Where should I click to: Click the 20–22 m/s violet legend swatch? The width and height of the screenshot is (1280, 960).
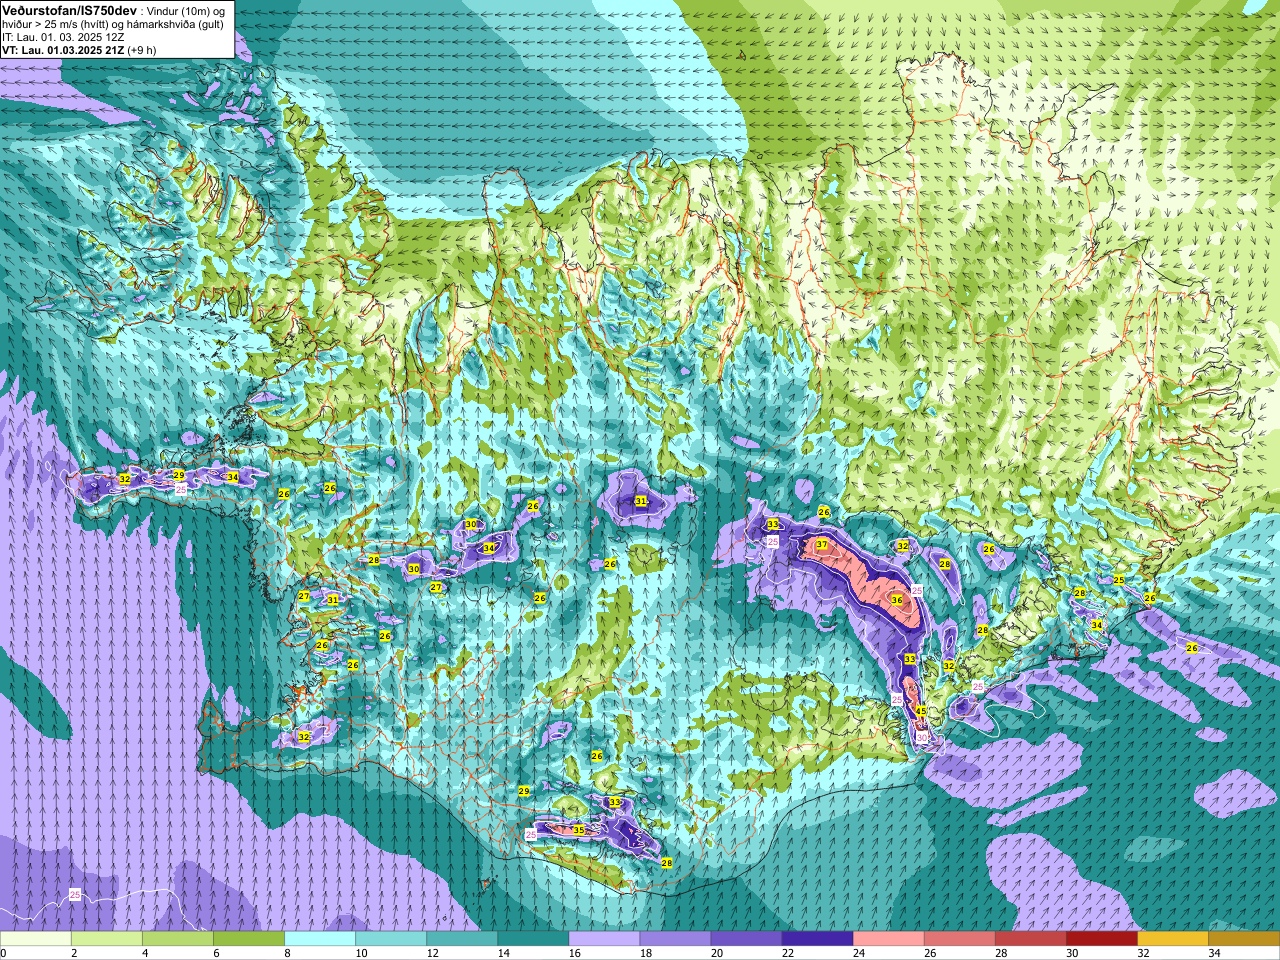pos(746,939)
